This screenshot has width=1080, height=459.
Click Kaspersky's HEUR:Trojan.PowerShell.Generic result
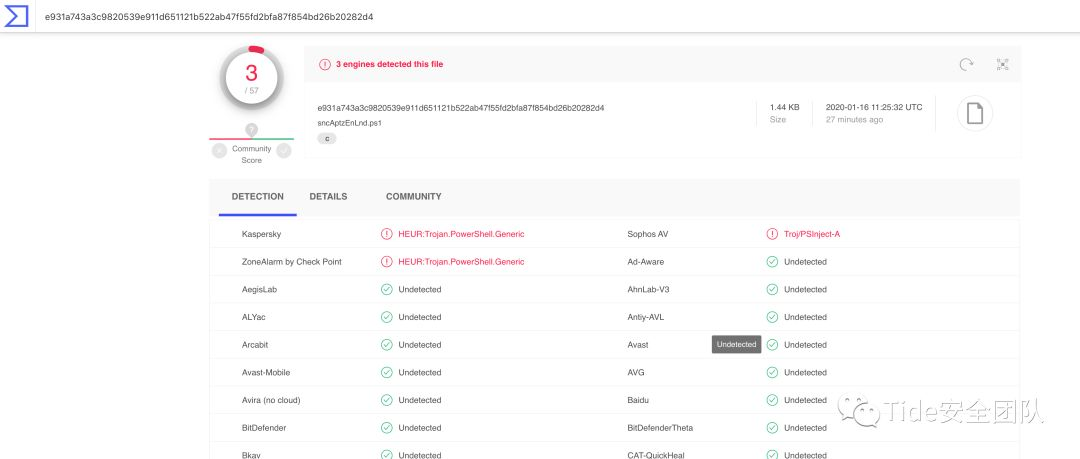(461, 234)
